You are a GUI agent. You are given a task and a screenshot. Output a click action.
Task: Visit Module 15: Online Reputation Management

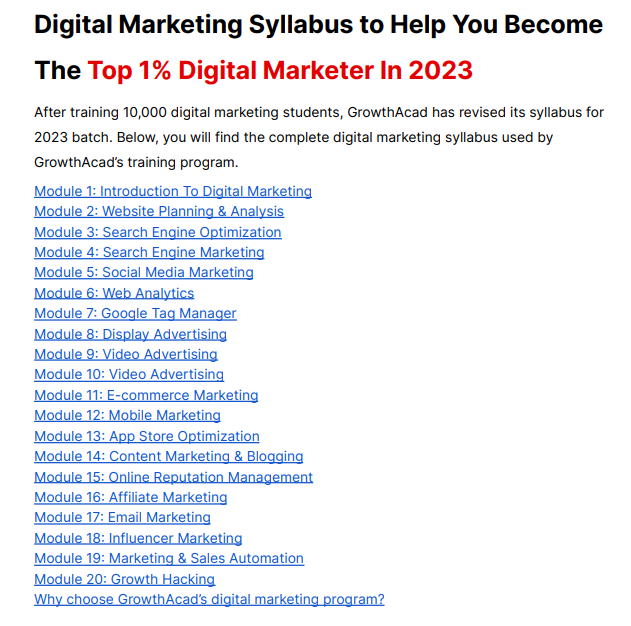173,478
